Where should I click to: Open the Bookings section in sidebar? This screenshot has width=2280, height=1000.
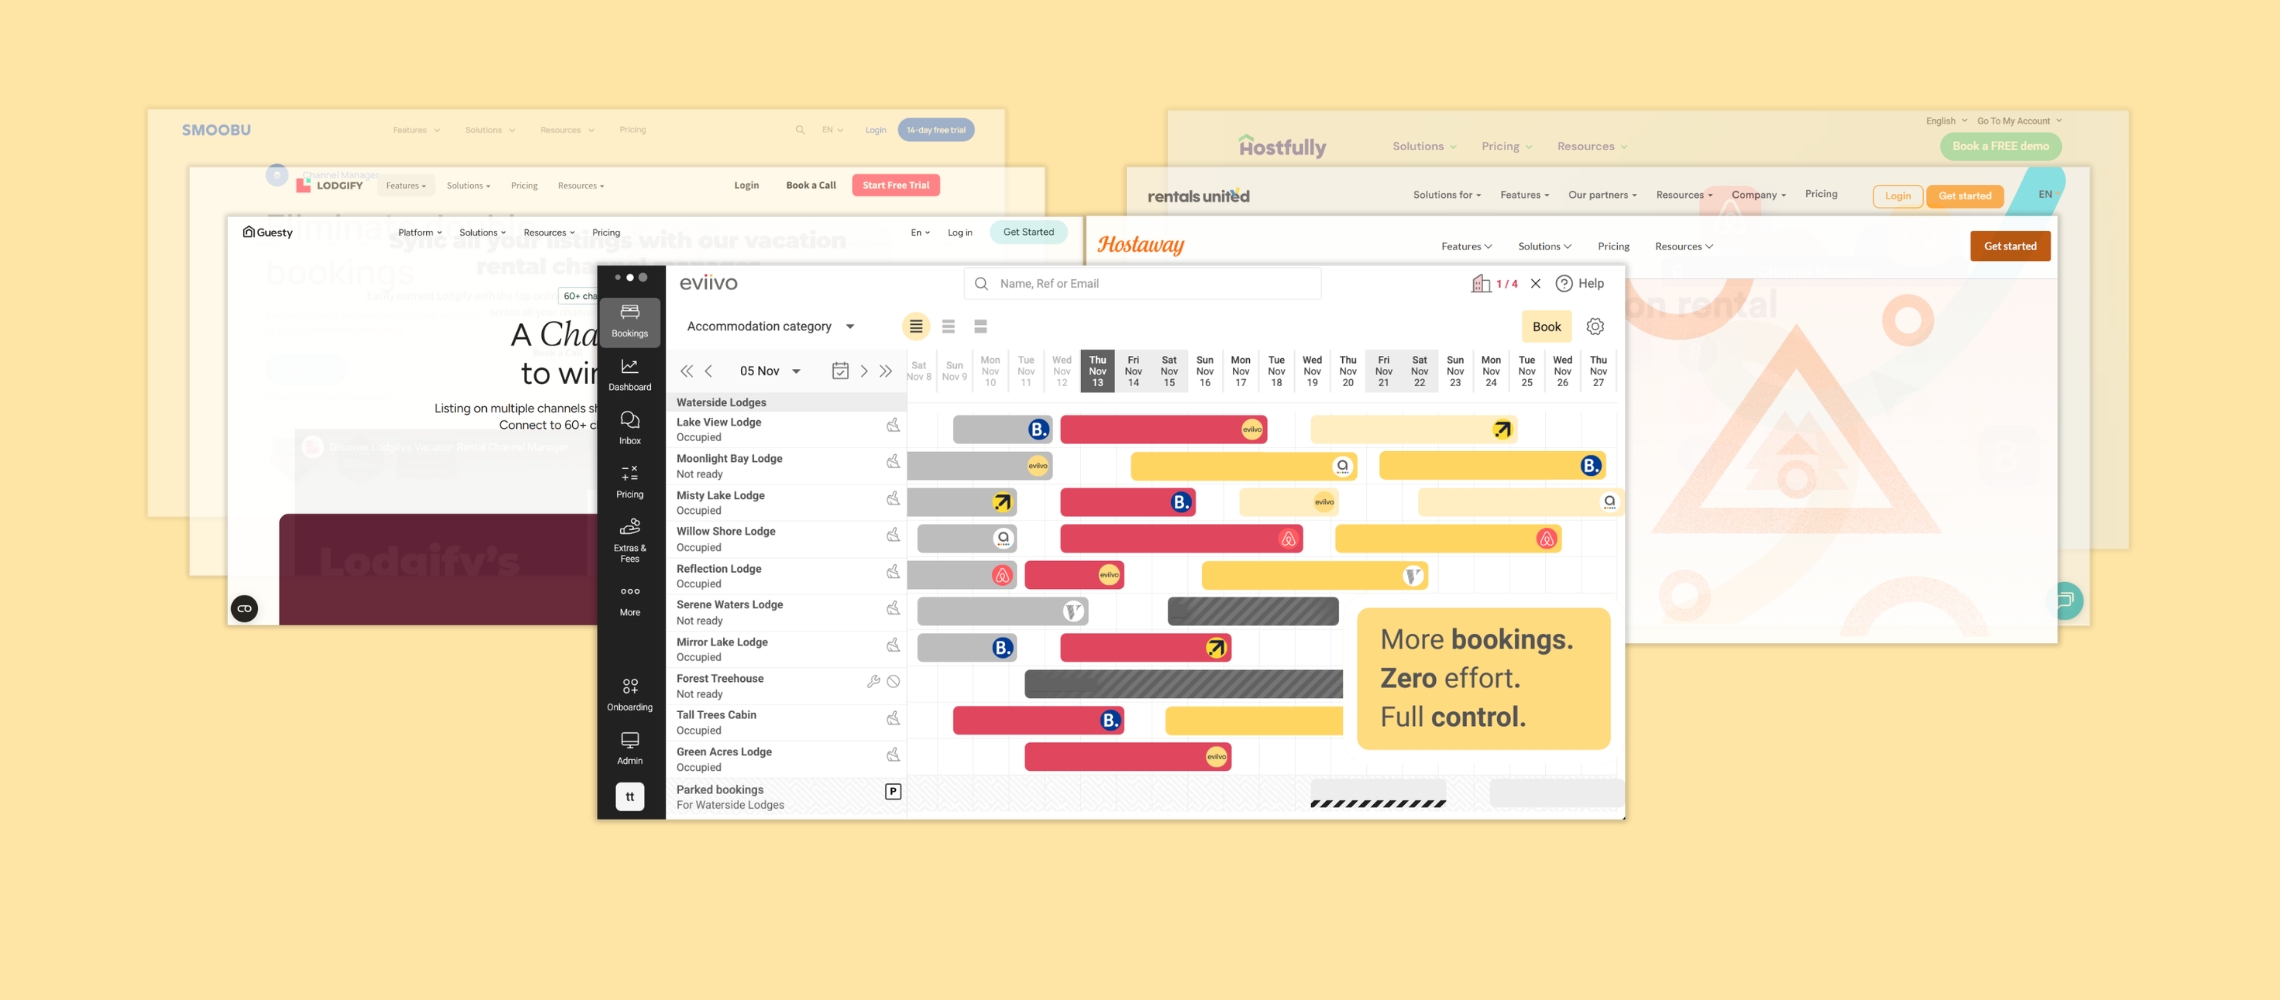pos(629,321)
